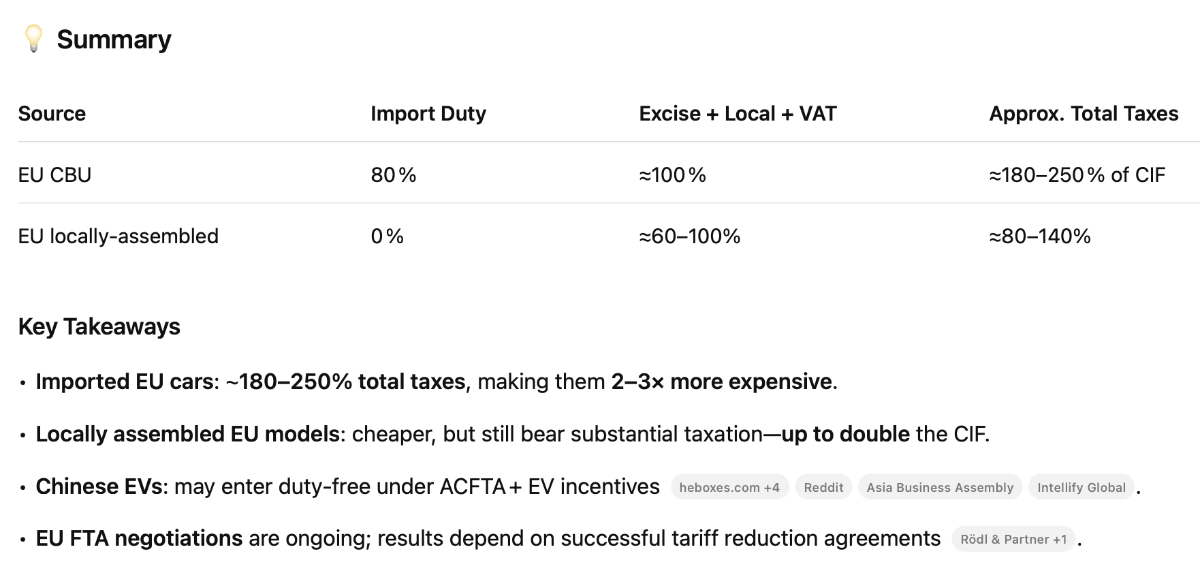Image resolution: width=1200 pixels, height=575 pixels.
Task: Click the 0% import duty cell
Action: coord(387,236)
